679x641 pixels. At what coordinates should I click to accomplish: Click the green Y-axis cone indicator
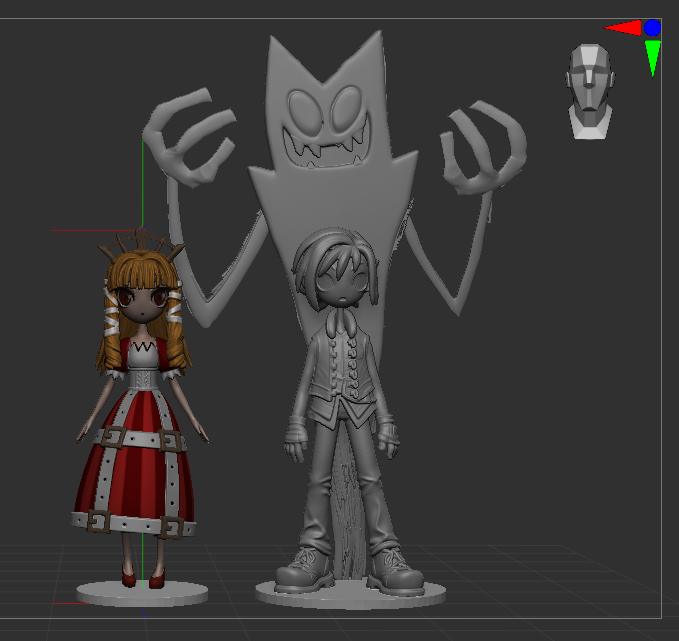click(652, 58)
